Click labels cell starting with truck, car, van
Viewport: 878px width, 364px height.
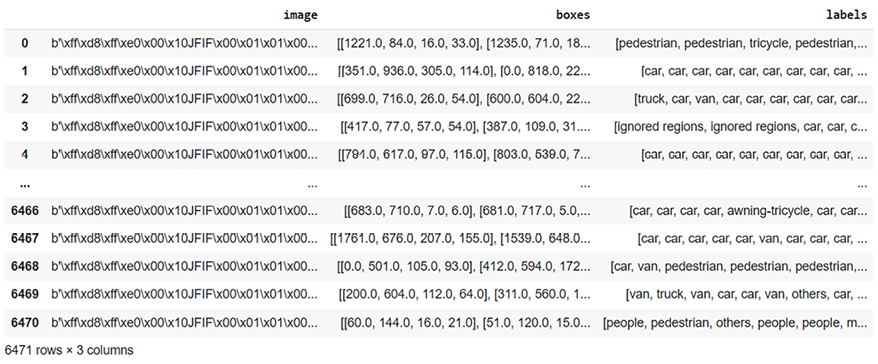(x=751, y=99)
